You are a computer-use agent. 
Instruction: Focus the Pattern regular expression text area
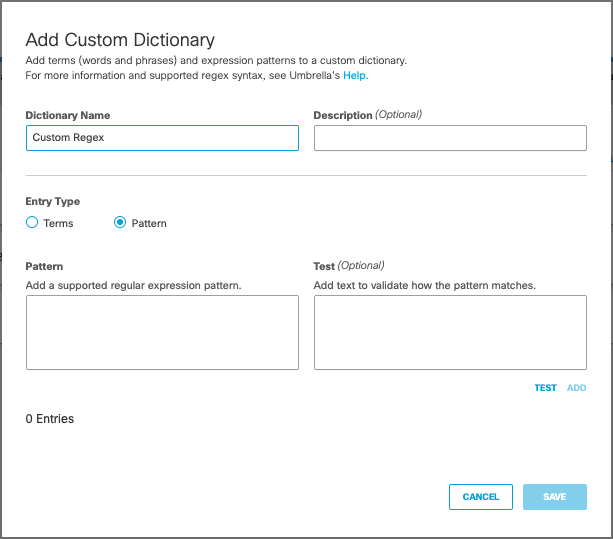coord(162,332)
